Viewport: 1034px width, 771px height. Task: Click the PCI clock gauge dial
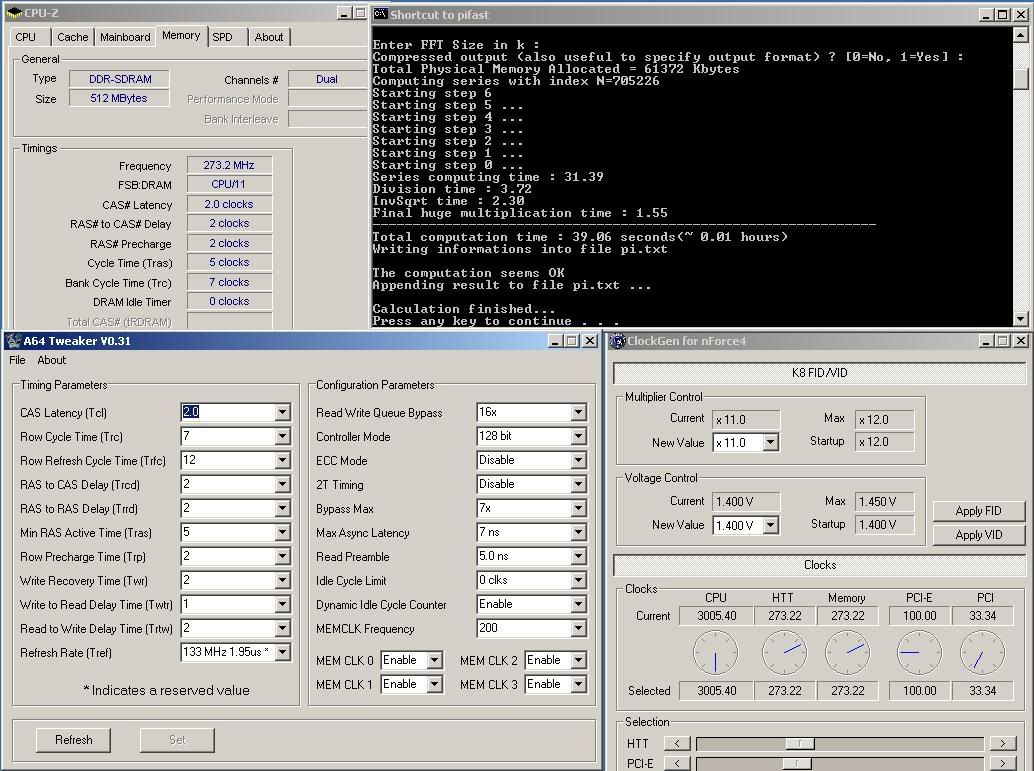coord(983,652)
